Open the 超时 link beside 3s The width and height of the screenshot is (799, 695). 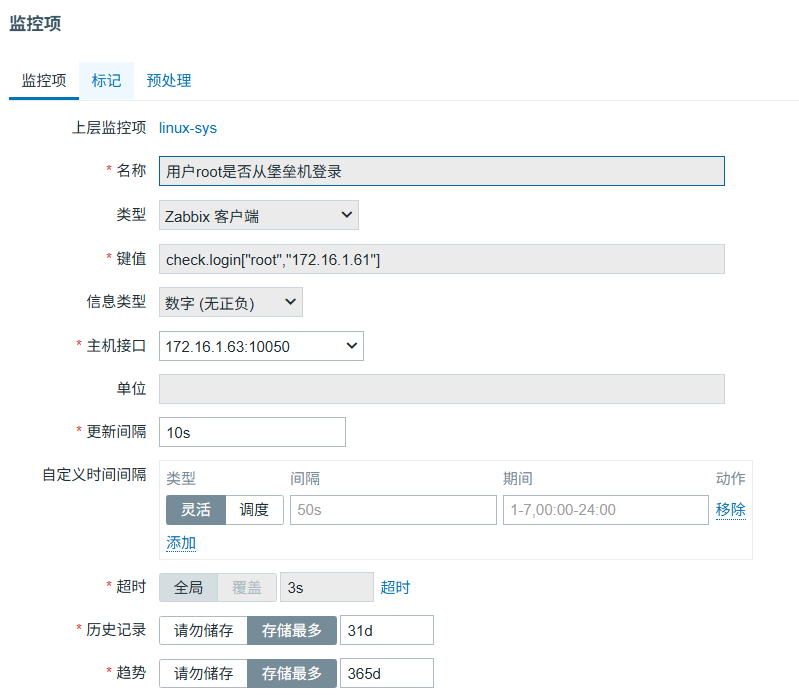pyautogui.click(x=395, y=587)
